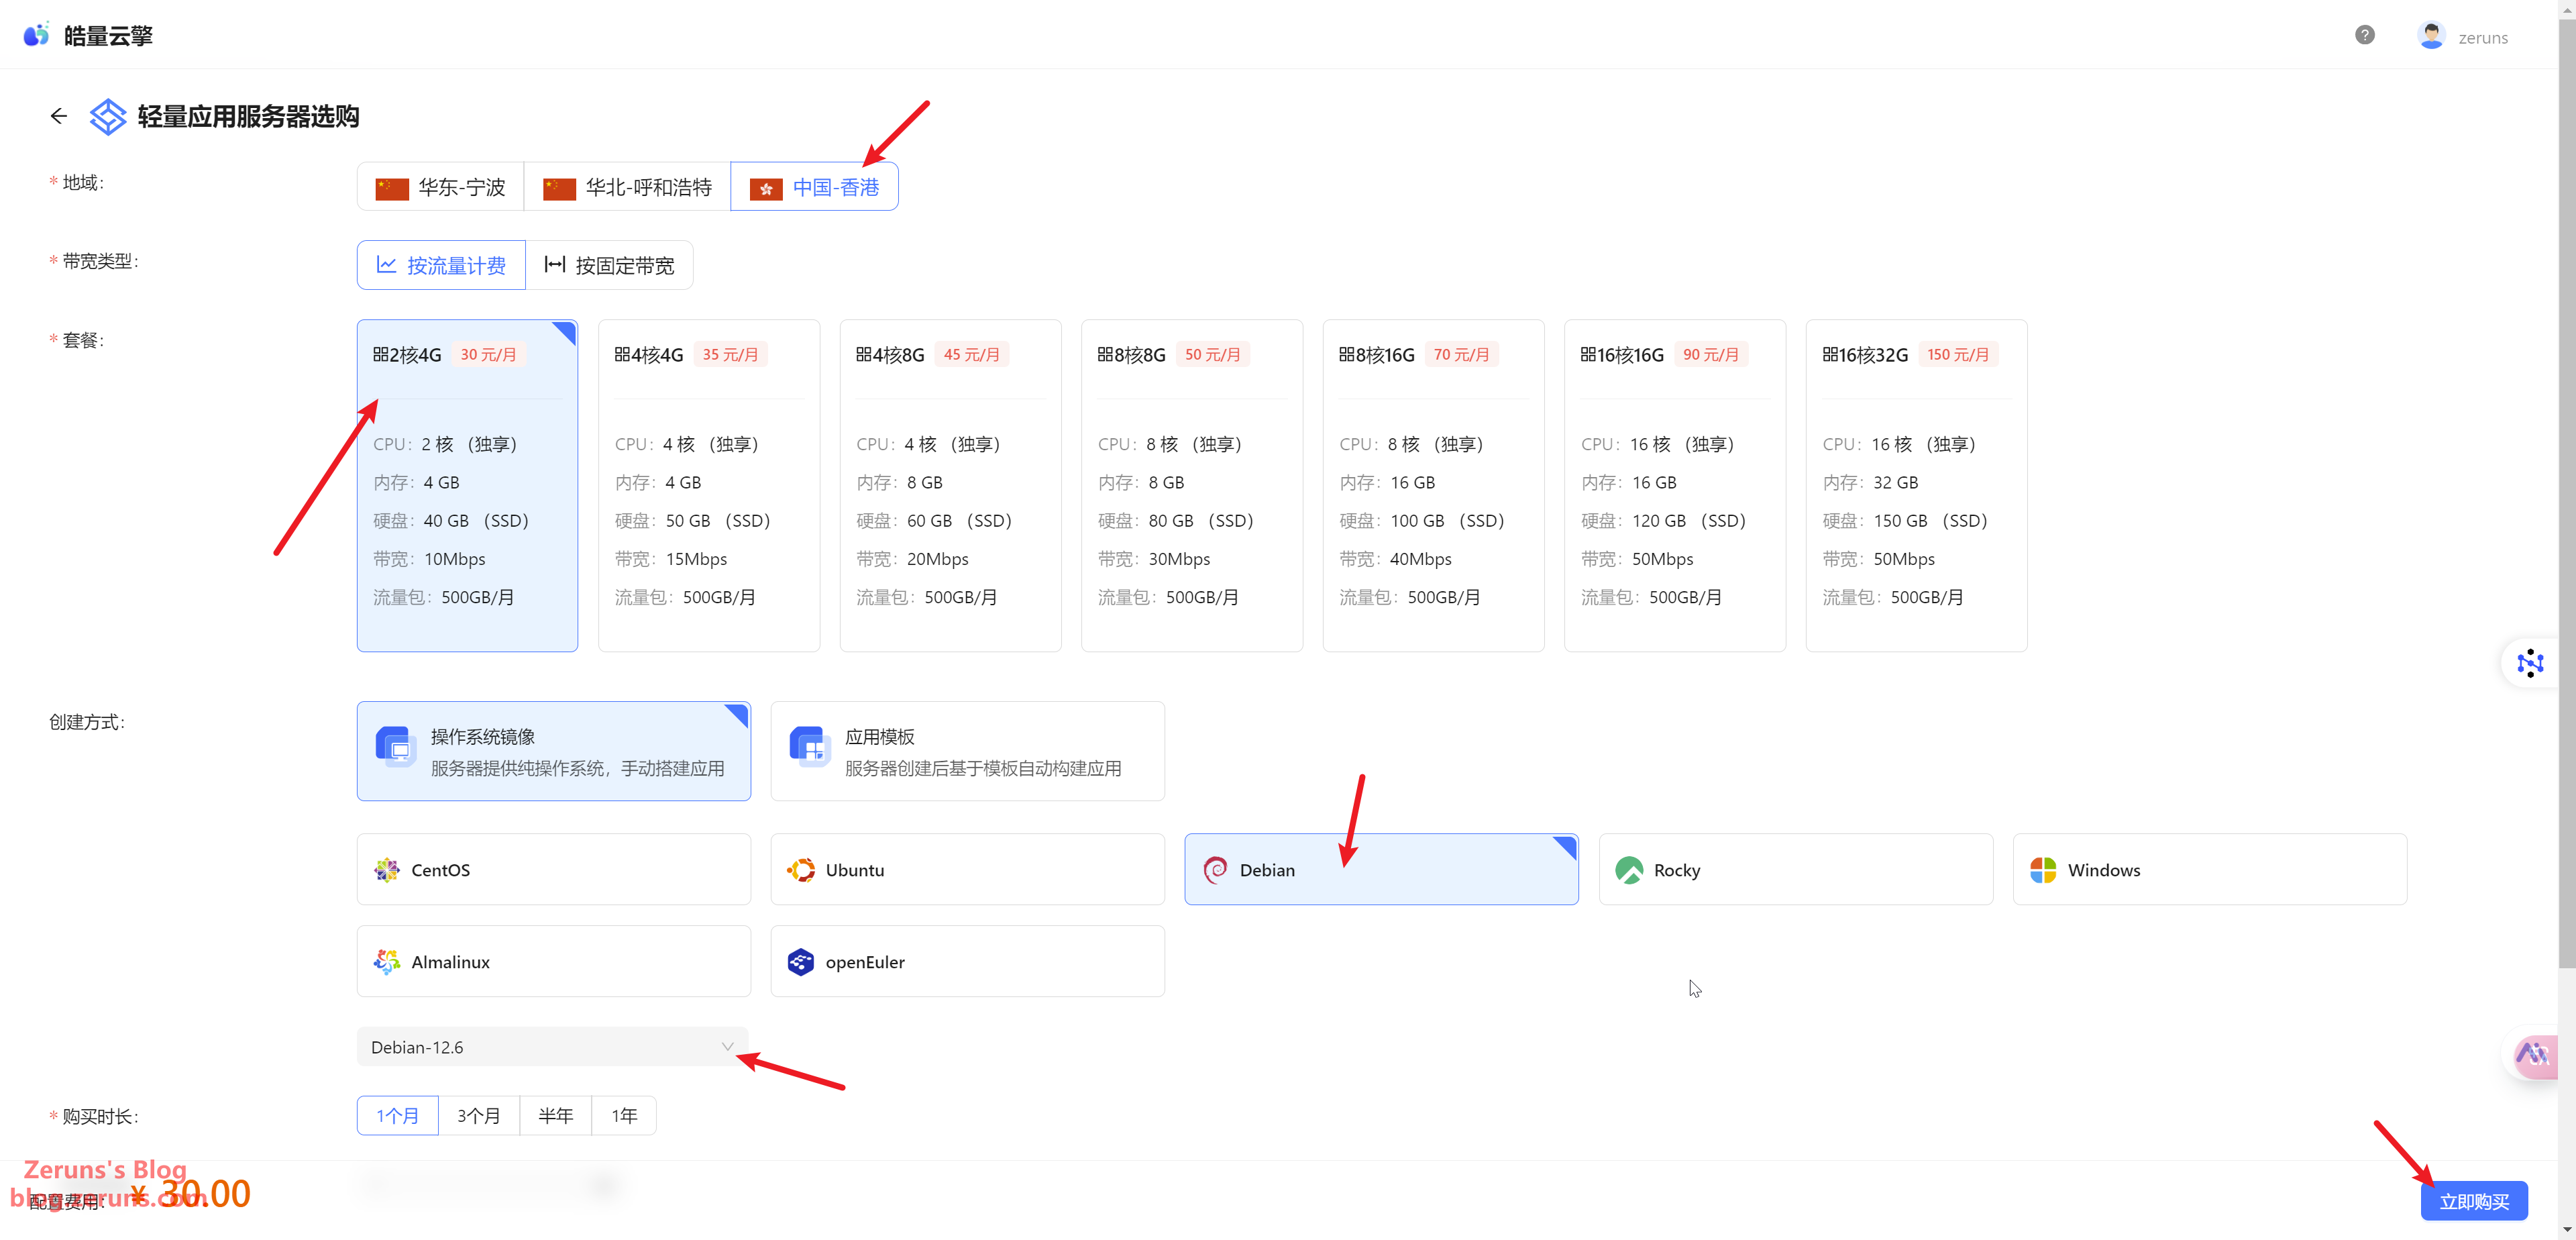The height and width of the screenshot is (1240, 2576).
Task: Choose the Ubuntu operating system
Action: (x=966, y=869)
